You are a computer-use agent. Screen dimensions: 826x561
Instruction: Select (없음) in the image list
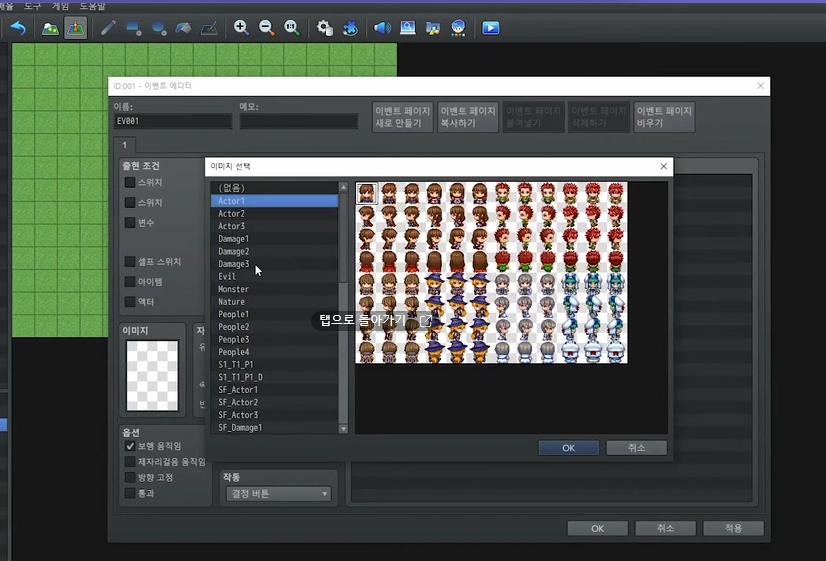(x=274, y=188)
